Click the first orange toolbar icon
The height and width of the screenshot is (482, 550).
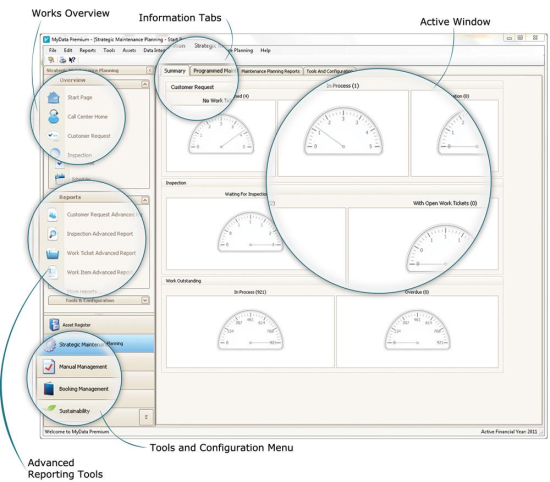[x=51, y=60]
